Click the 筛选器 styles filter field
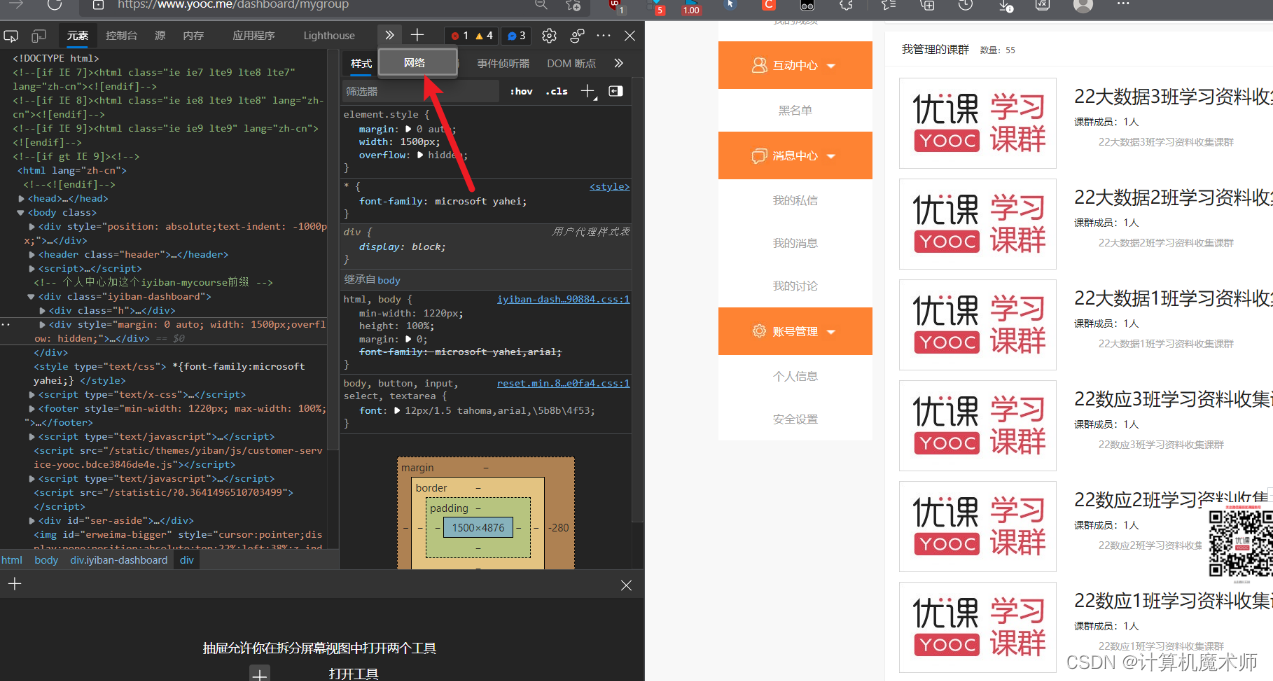The height and width of the screenshot is (681, 1273). (420, 91)
